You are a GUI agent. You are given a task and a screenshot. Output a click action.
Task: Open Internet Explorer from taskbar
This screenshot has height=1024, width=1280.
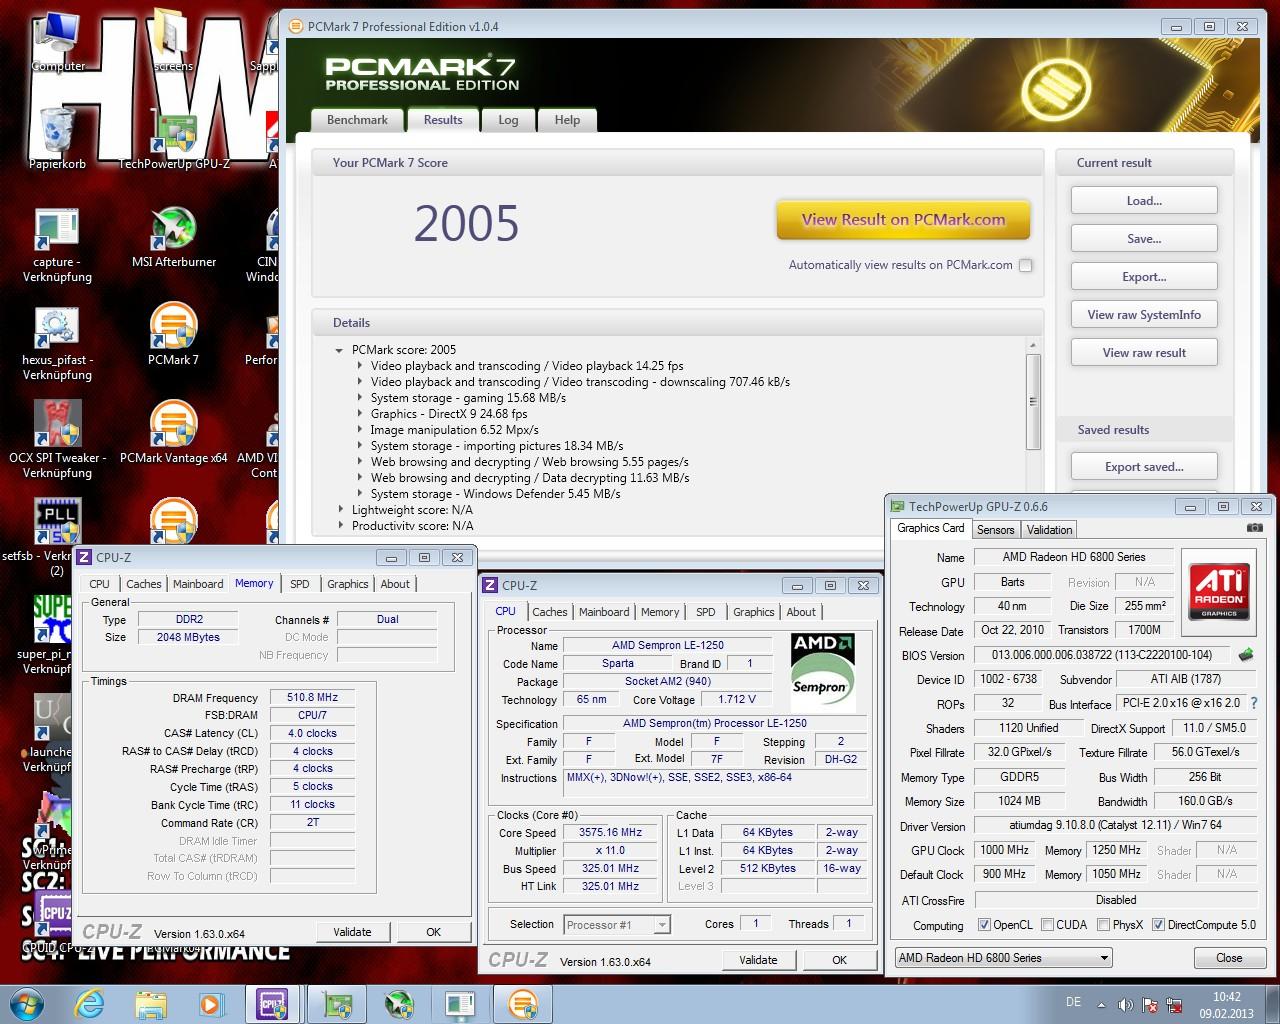point(88,1003)
